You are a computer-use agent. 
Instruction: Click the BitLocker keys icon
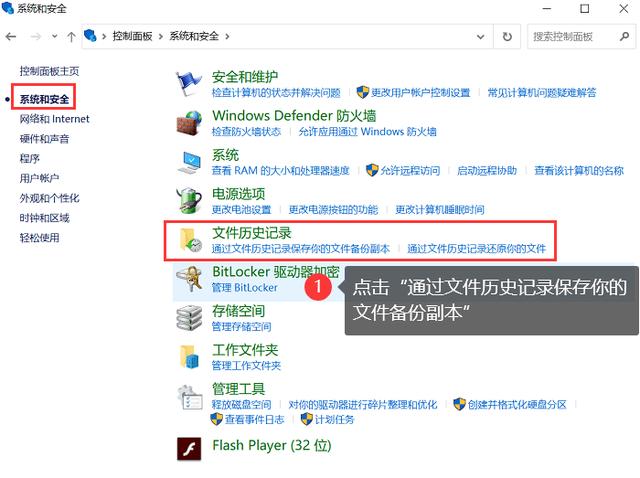click(189, 279)
